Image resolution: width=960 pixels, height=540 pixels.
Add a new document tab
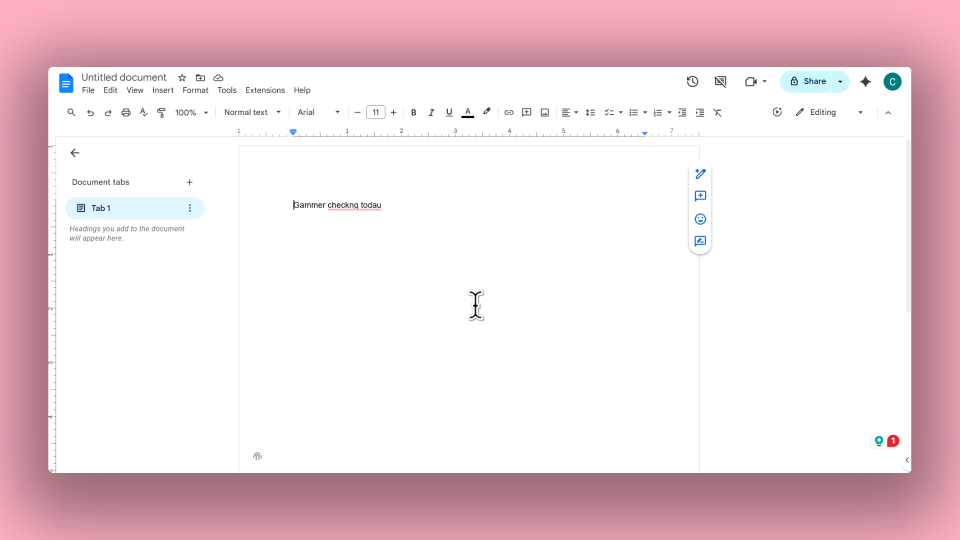[189, 182]
